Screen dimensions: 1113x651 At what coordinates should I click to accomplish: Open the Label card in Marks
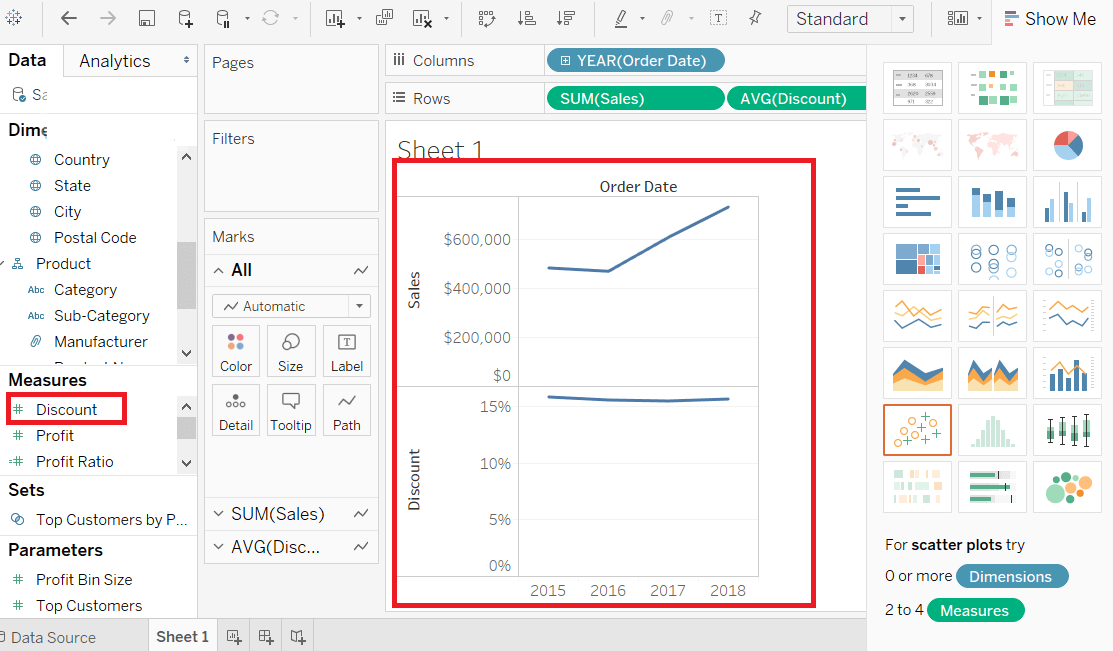click(346, 352)
